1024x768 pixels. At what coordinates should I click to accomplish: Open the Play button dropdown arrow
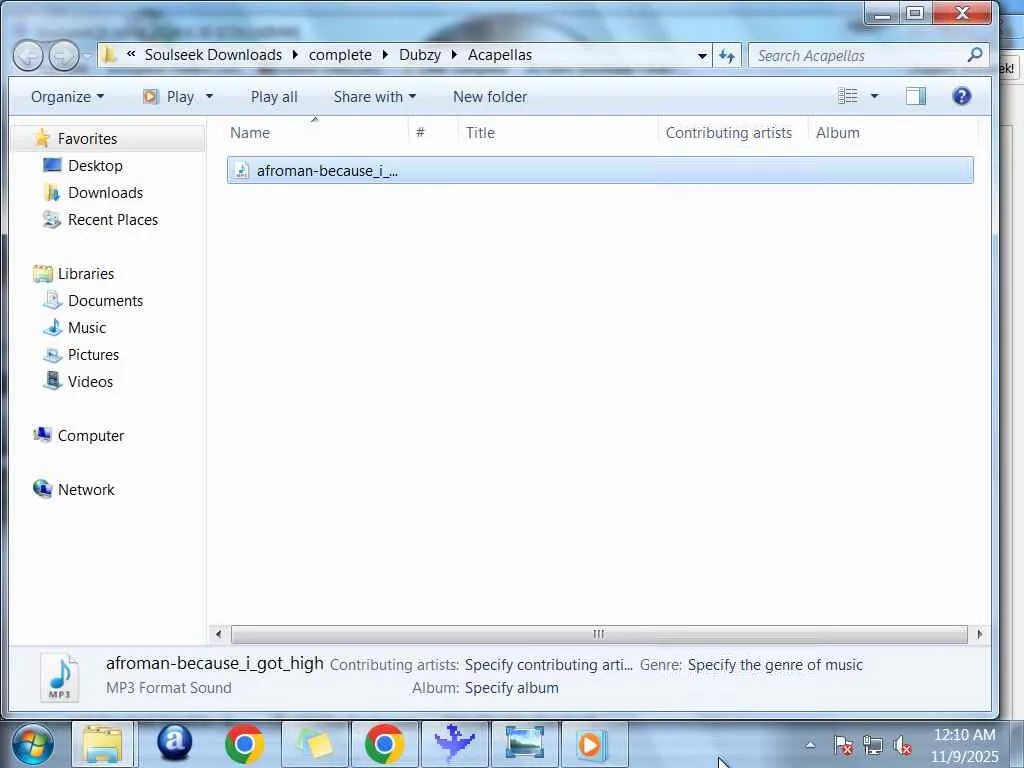[x=209, y=97]
